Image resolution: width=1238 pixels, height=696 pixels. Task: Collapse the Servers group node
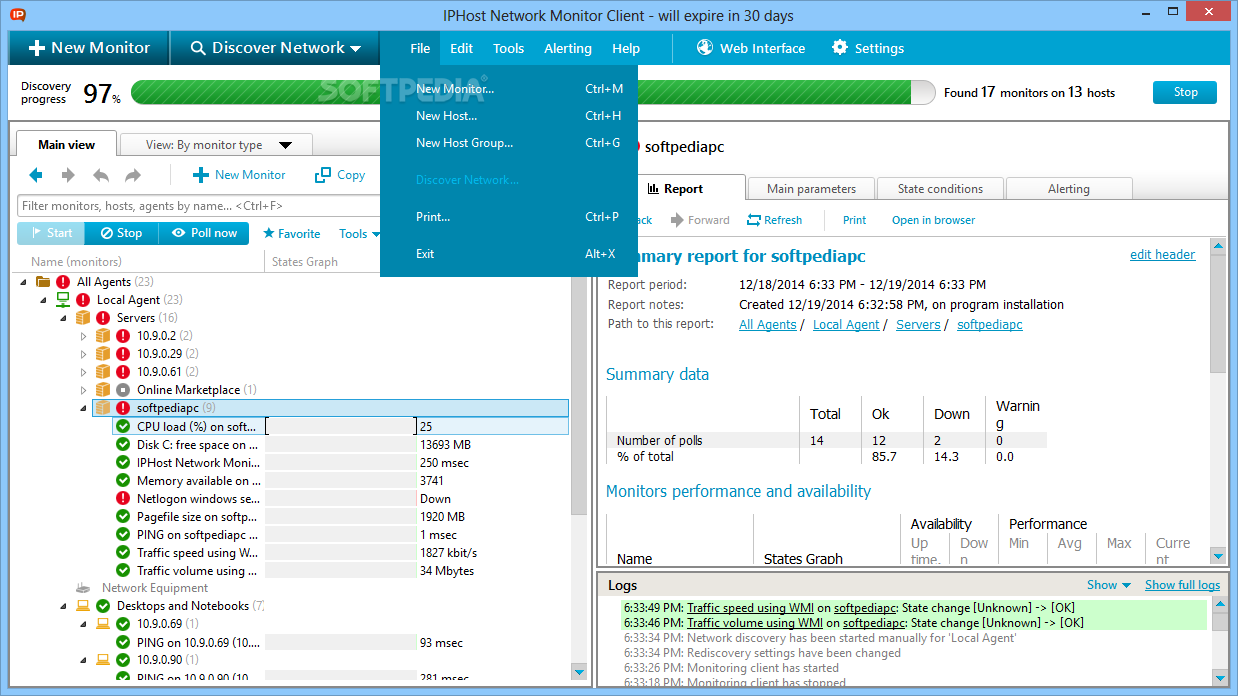(64, 318)
